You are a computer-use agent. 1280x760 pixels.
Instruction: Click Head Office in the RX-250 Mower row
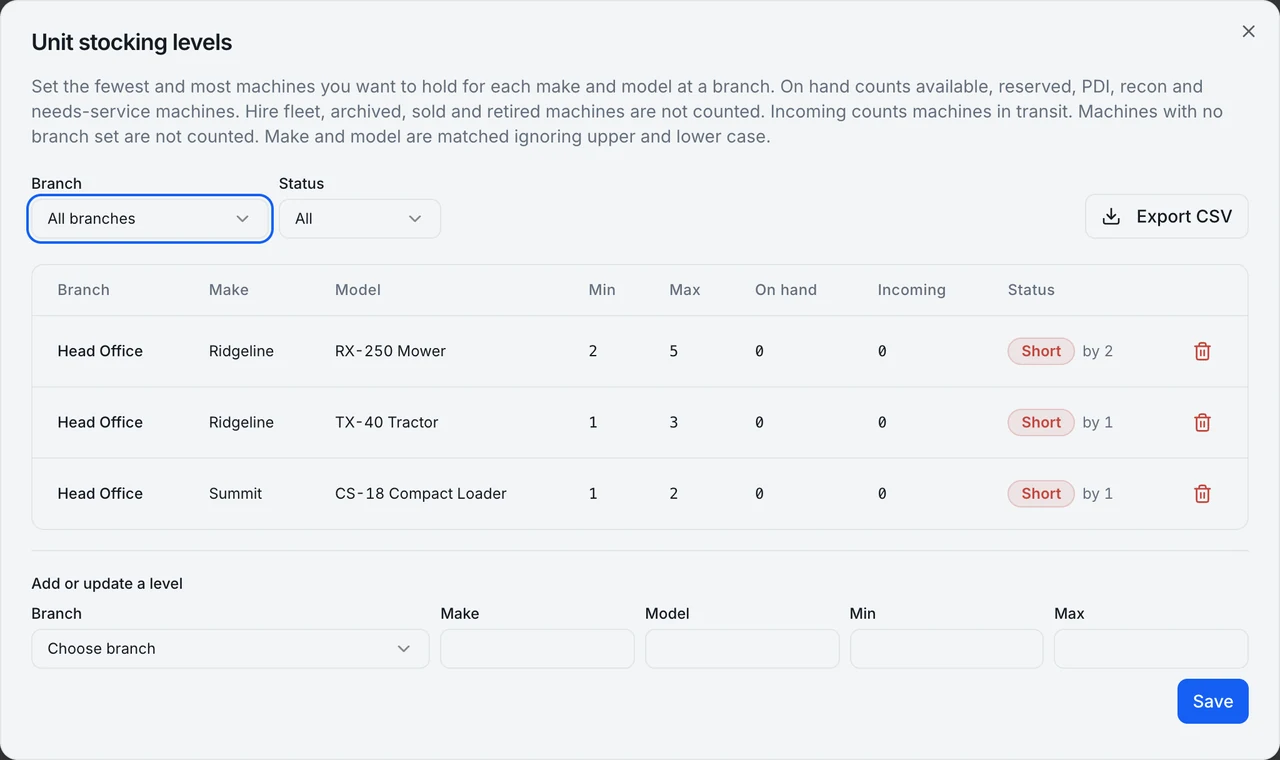click(x=100, y=351)
